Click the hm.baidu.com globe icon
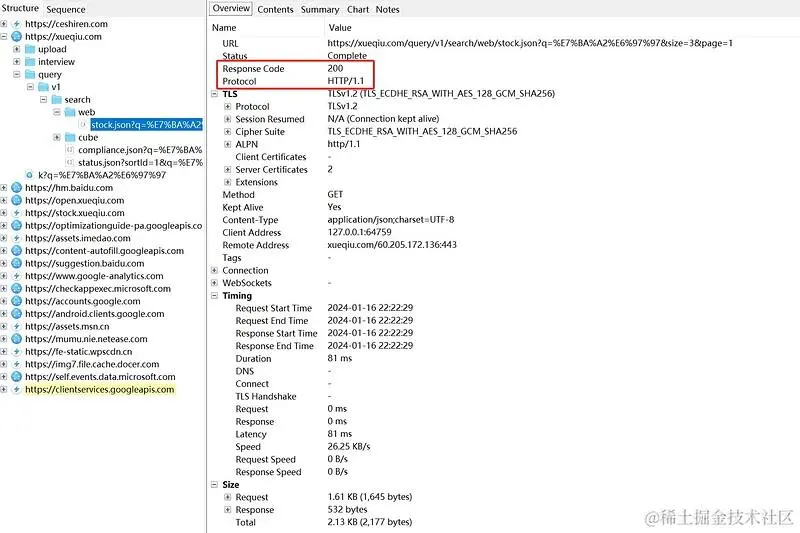The width and height of the screenshot is (800, 533). (16, 188)
